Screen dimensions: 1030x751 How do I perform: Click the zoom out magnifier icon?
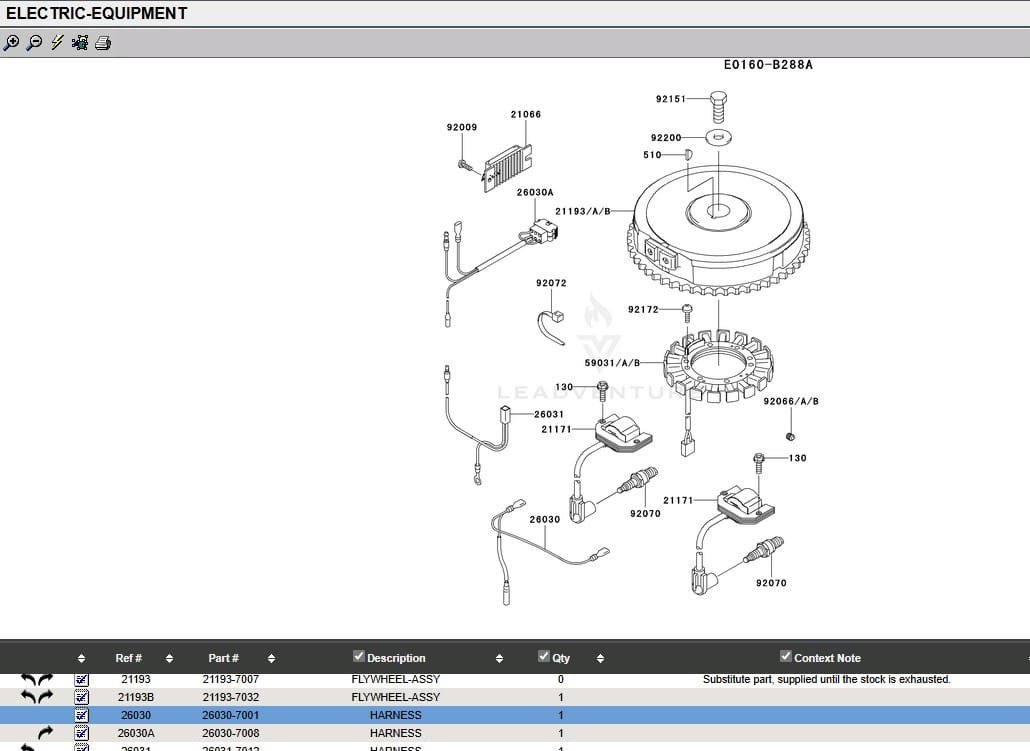pos(34,43)
